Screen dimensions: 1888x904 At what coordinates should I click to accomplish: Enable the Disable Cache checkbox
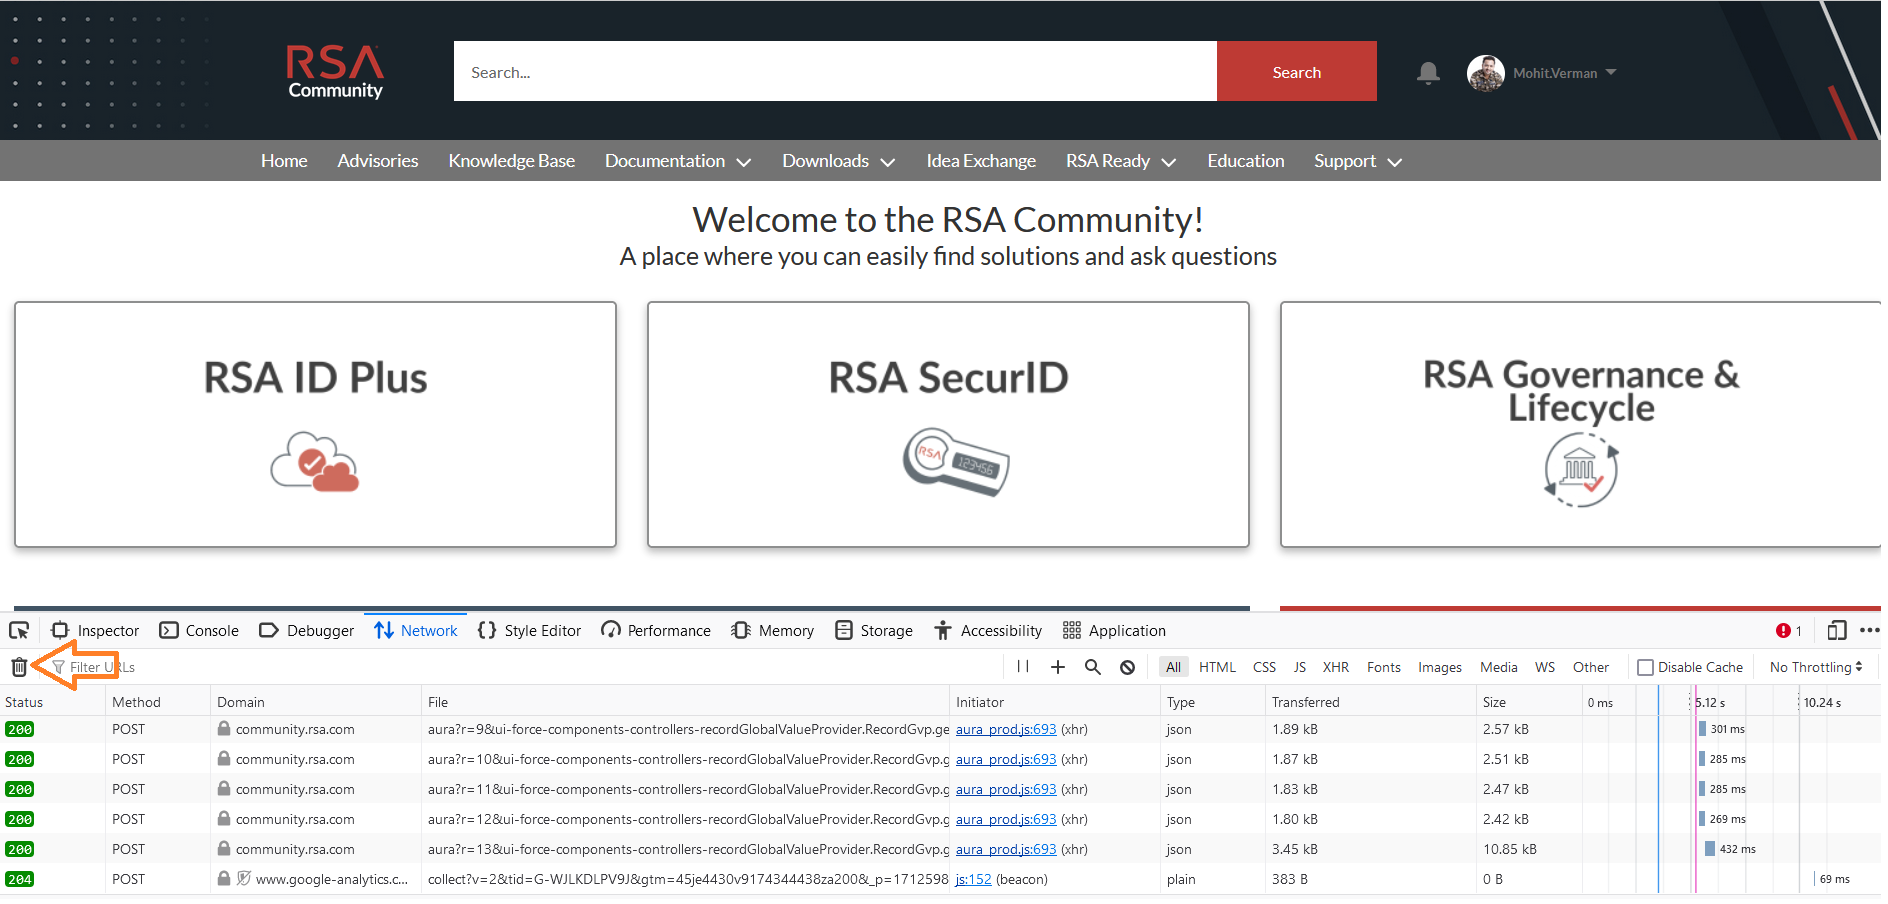[x=1645, y=667]
